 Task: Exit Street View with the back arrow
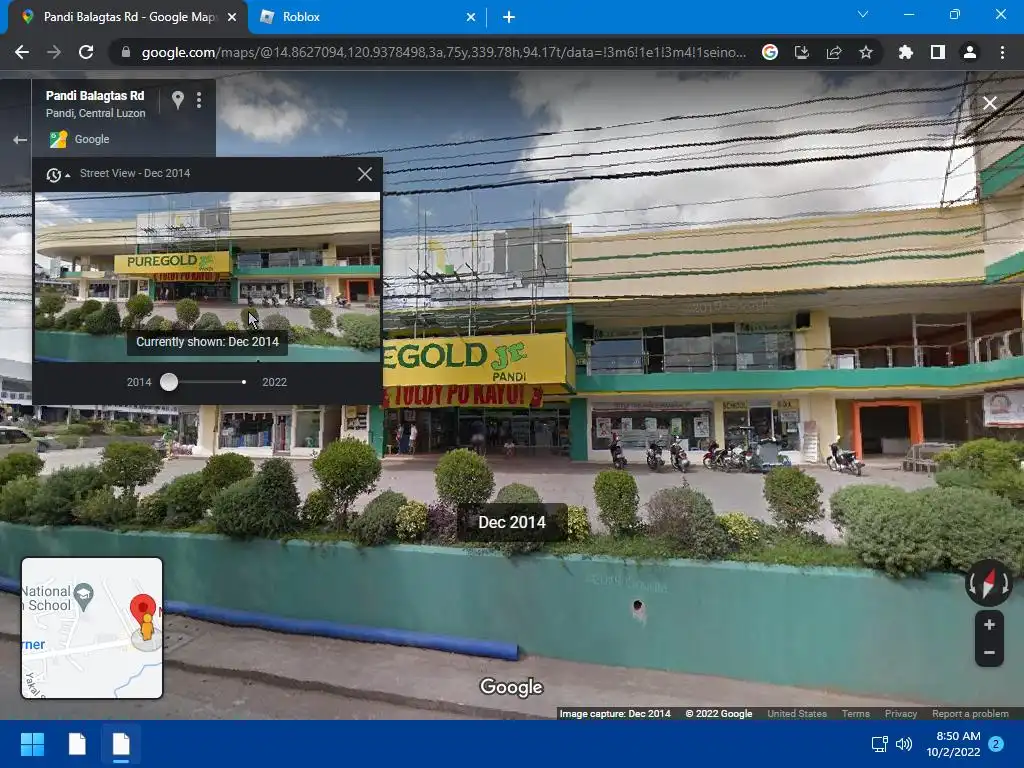[20, 140]
